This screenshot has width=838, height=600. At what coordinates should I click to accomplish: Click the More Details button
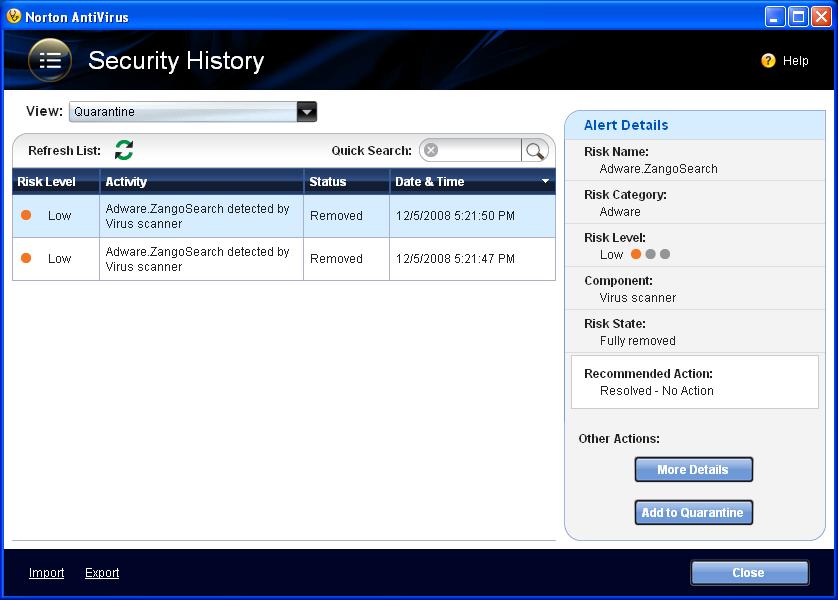click(694, 470)
